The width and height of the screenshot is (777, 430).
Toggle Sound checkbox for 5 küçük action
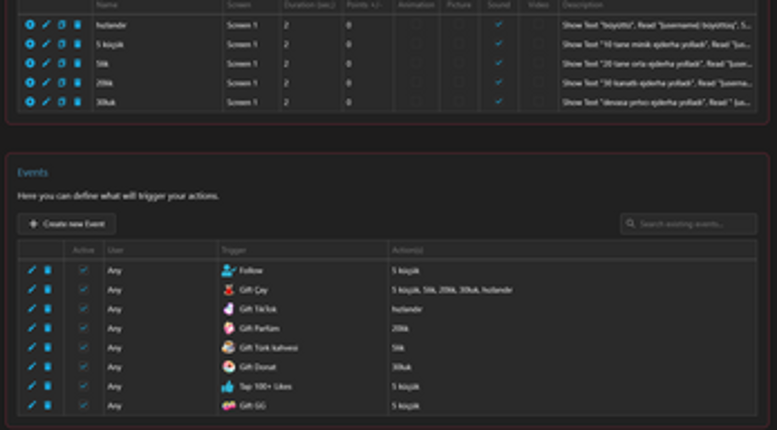[499, 44]
